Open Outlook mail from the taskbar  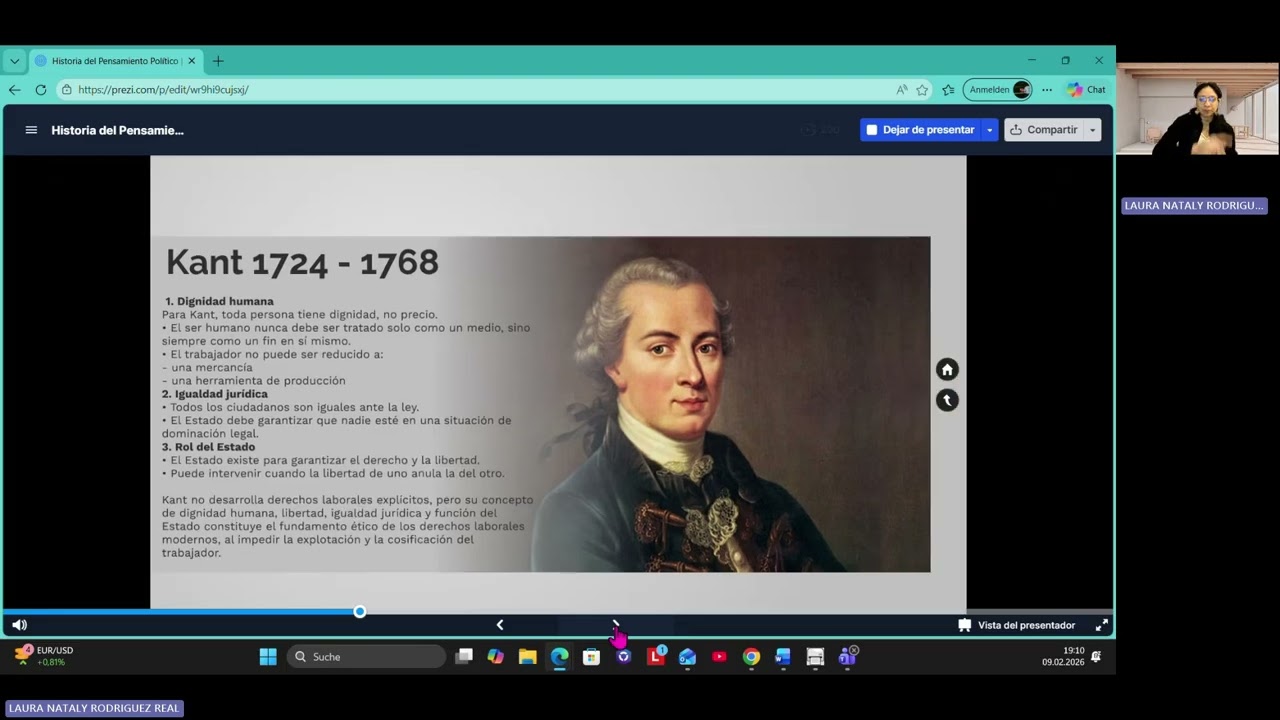(688, 656)
